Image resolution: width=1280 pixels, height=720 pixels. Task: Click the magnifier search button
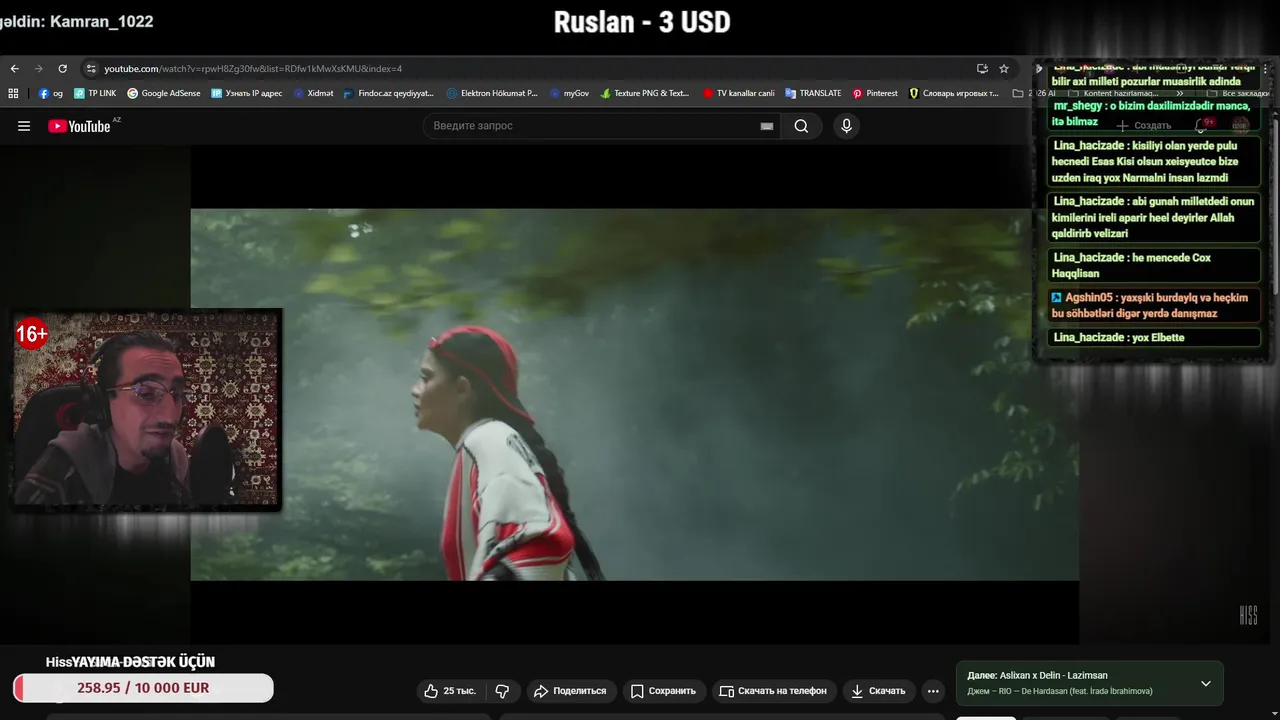point(801,126)
